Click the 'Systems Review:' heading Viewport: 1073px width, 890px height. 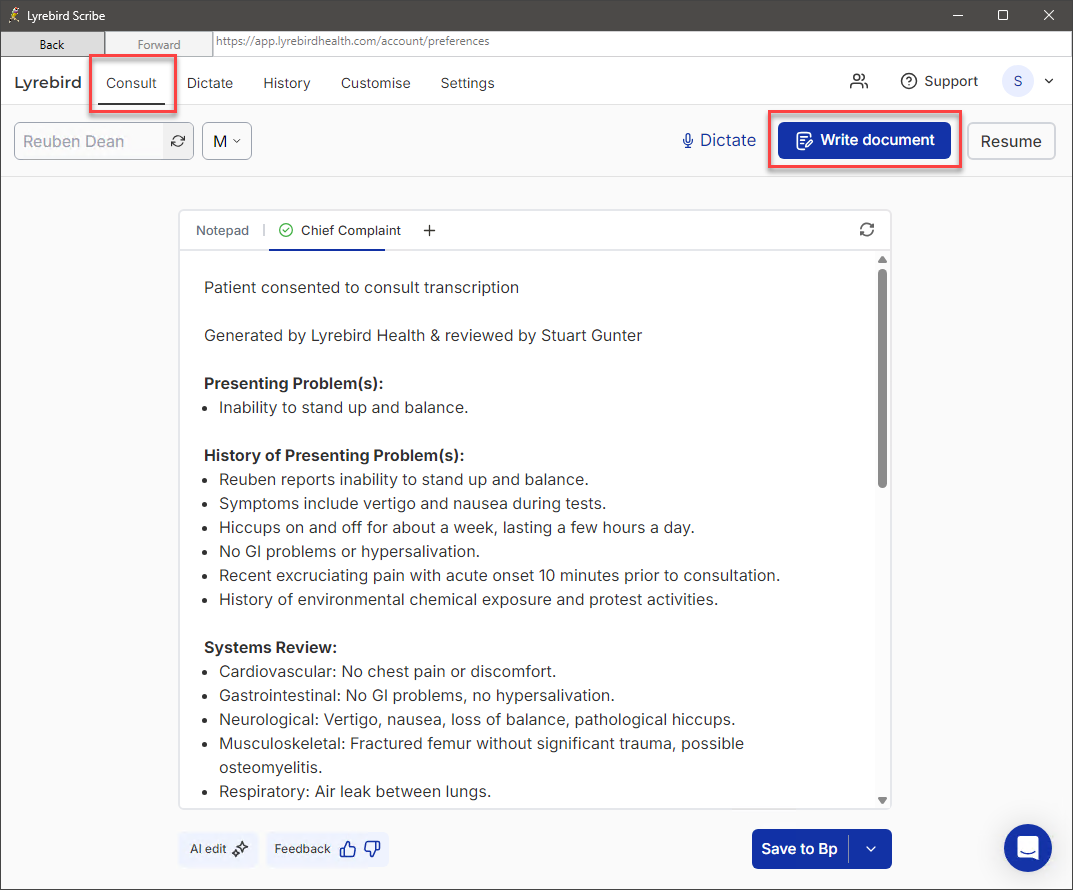(x=270, y=647)
